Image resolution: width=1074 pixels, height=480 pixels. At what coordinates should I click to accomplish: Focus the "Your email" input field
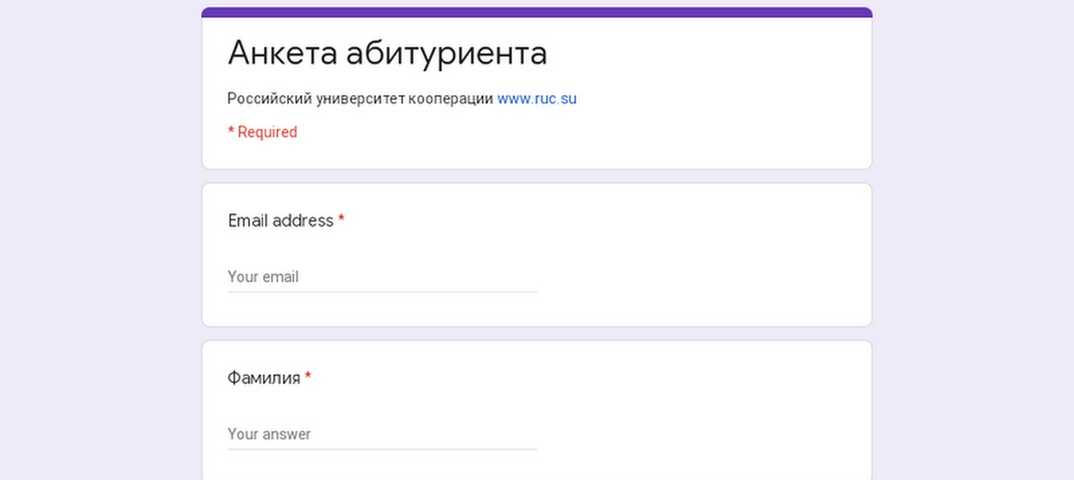point(382,277)
